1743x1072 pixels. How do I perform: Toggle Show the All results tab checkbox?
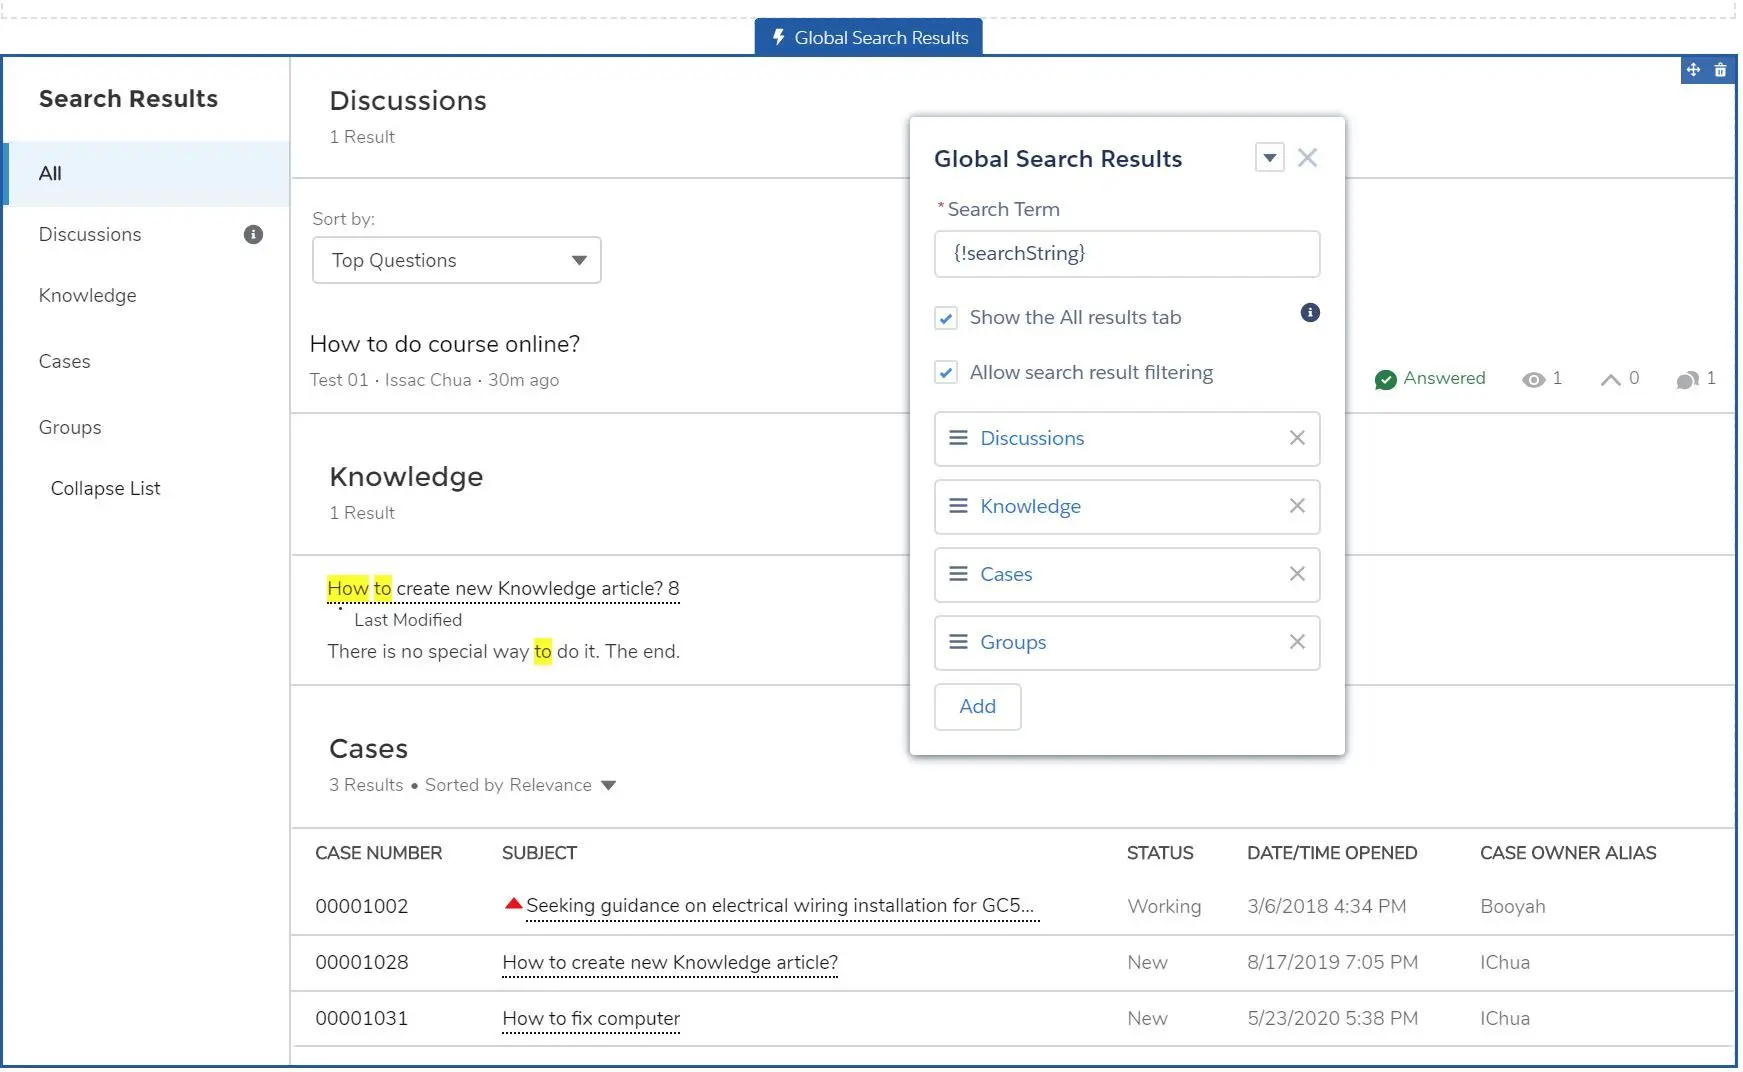(945, 318)
